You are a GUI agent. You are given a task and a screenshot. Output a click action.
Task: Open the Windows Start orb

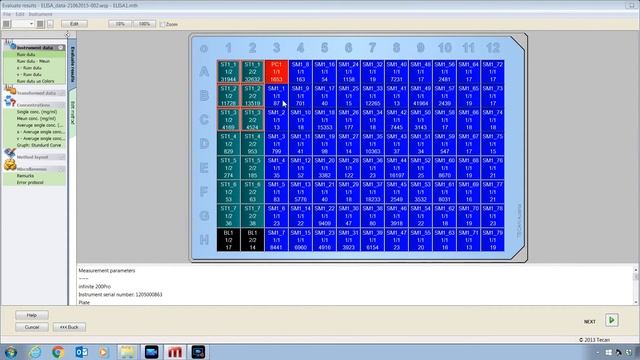[x=11, y=352]
